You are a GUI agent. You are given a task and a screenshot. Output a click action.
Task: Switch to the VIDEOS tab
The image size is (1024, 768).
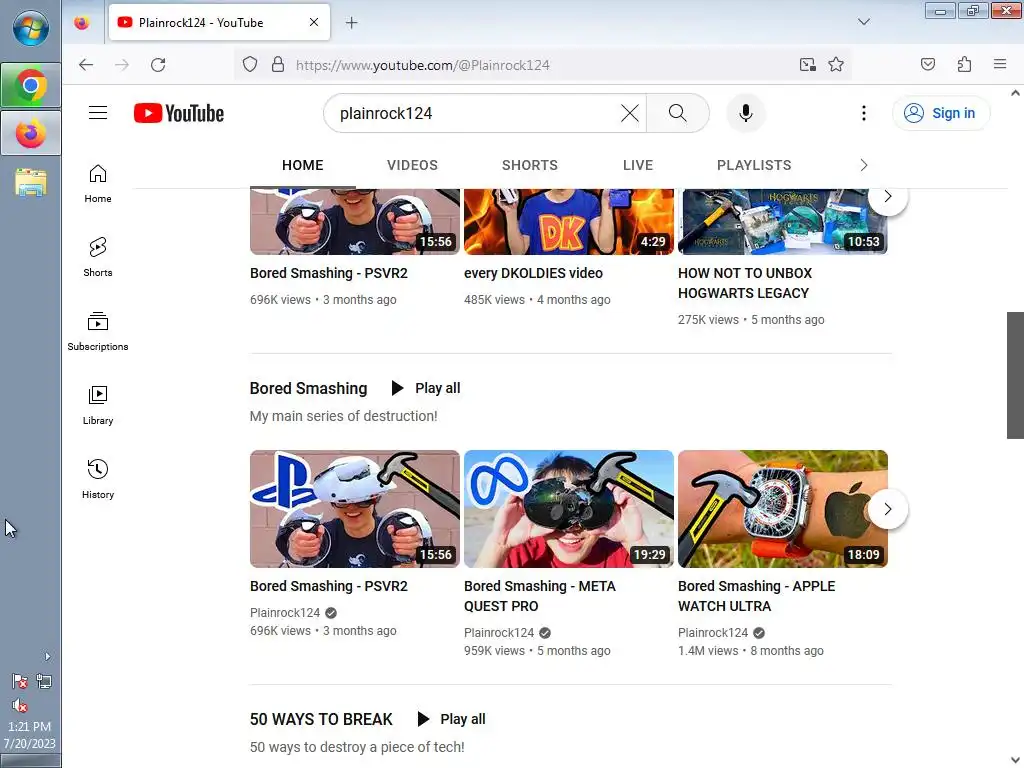point(412,165)
